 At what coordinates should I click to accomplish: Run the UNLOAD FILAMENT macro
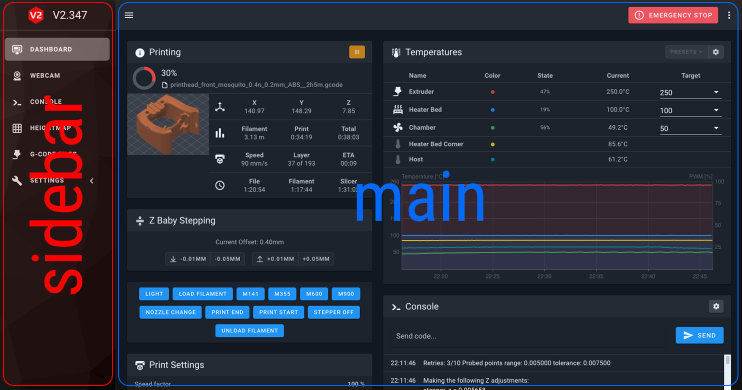[x=249, y=331]
